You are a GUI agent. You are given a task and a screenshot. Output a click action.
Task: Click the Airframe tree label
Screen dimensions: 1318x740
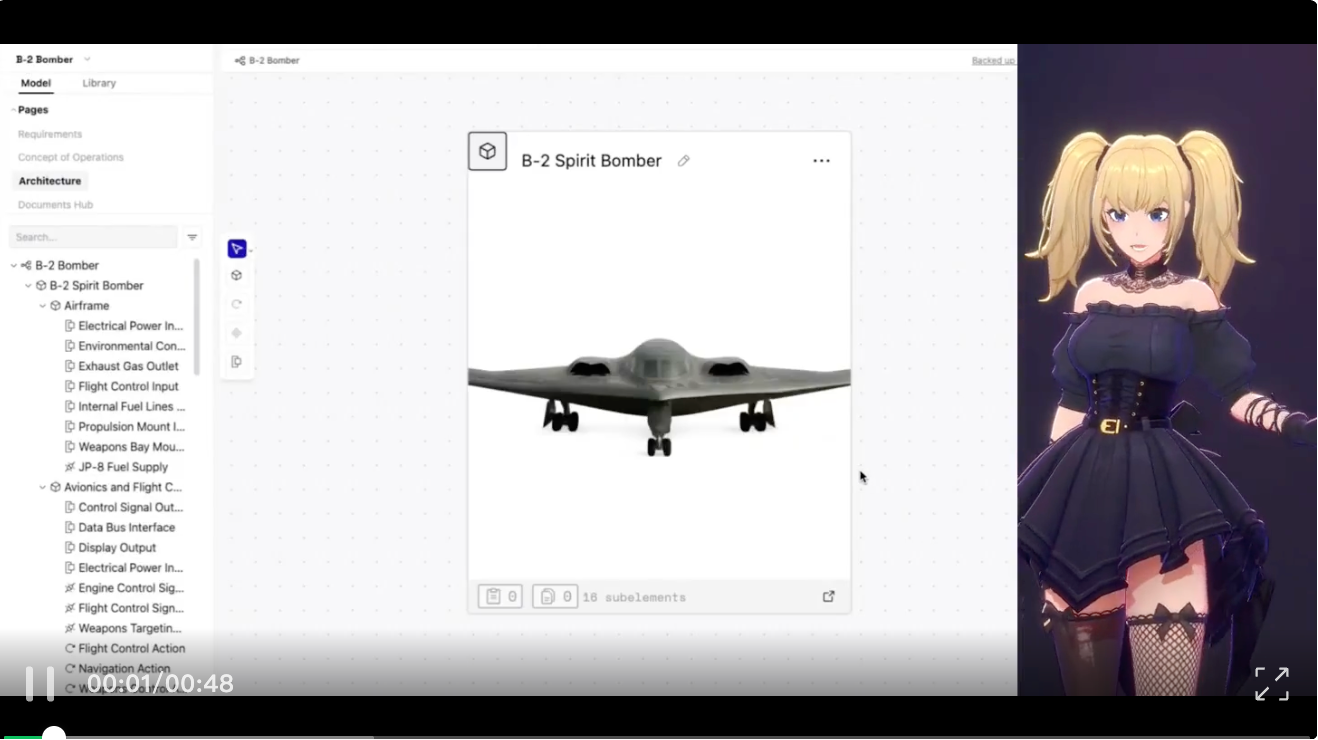pos(87,306)
